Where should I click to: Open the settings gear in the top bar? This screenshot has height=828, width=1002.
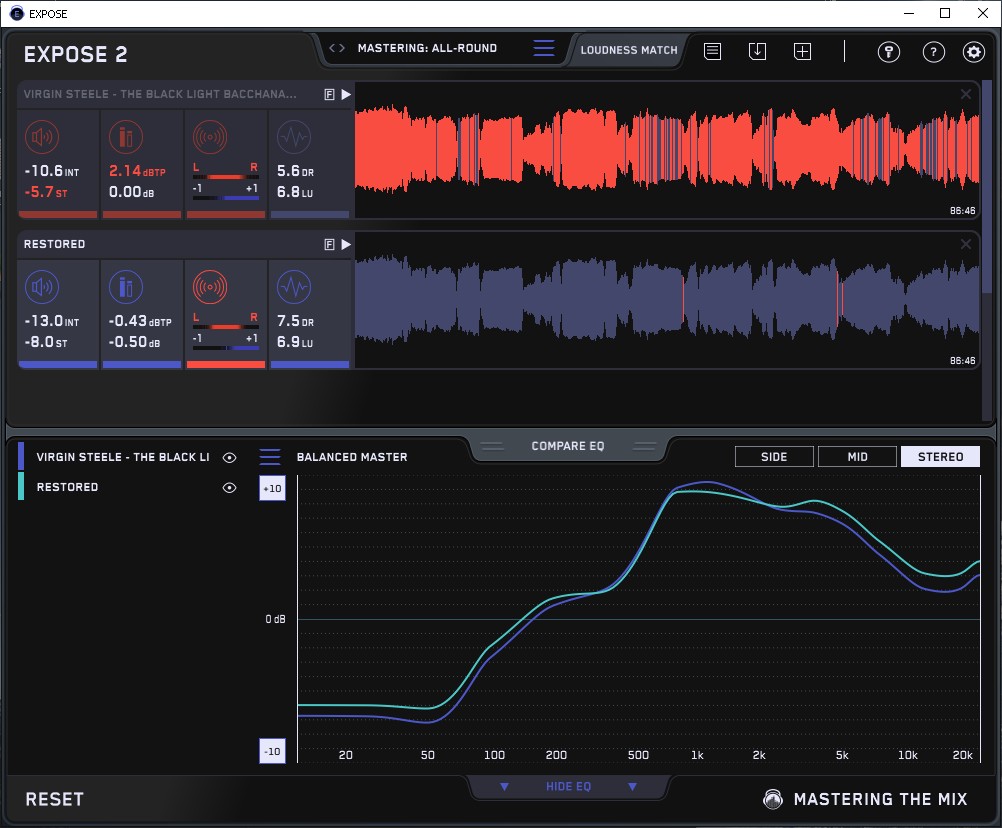(x=973, y=52)
